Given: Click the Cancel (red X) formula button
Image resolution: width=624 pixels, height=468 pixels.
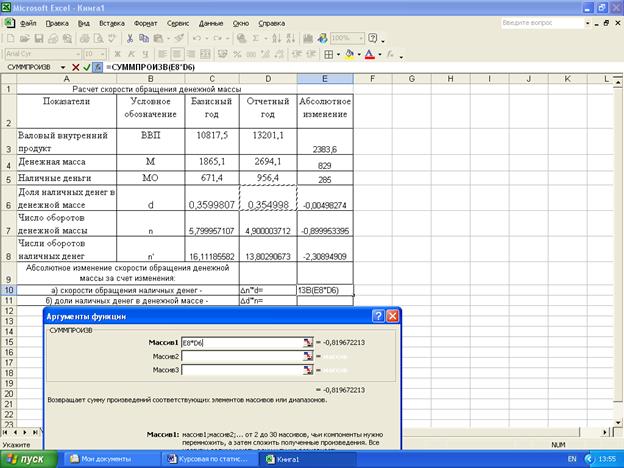Looking at the screenshot, I should click(x=75, y=66).
